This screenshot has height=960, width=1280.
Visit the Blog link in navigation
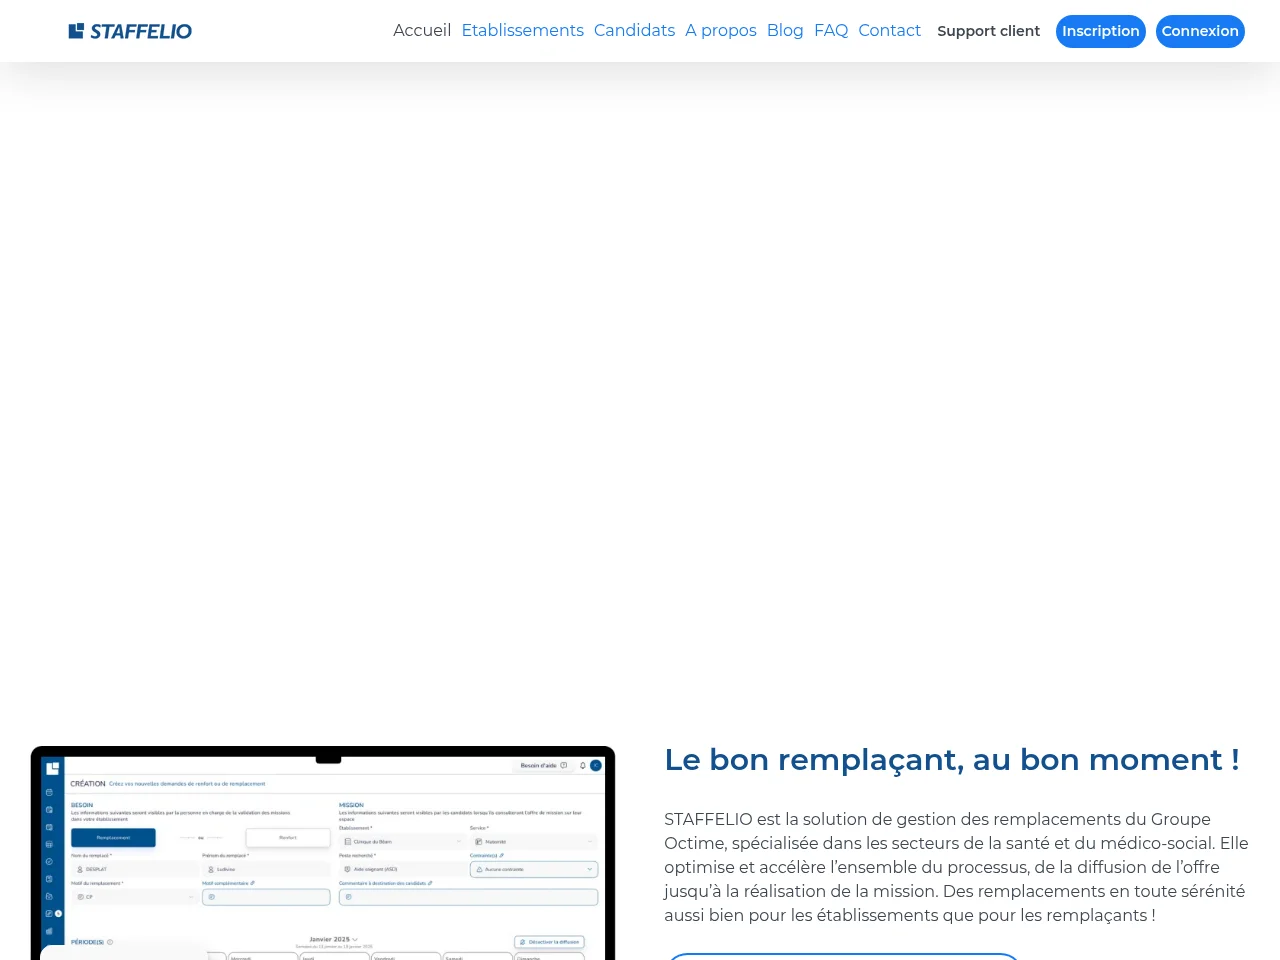tap(785, 31)
